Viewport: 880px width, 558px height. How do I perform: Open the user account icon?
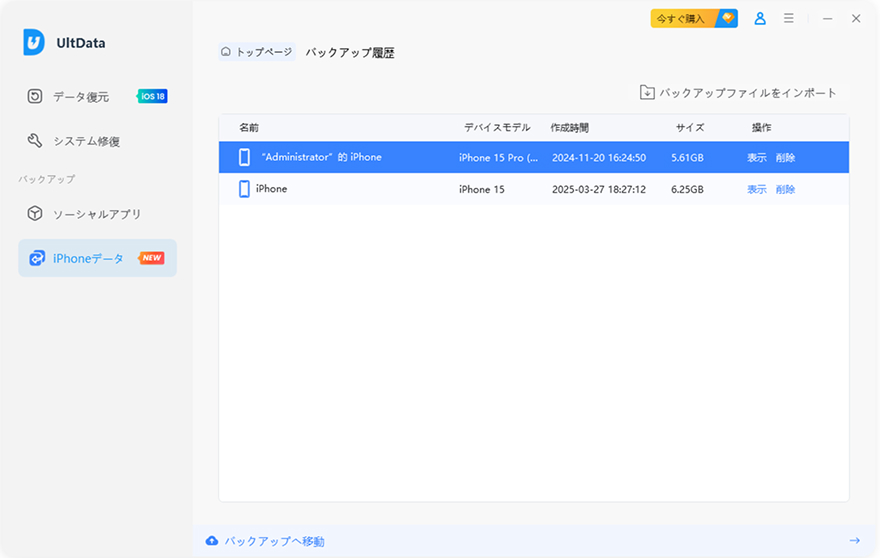760,19
